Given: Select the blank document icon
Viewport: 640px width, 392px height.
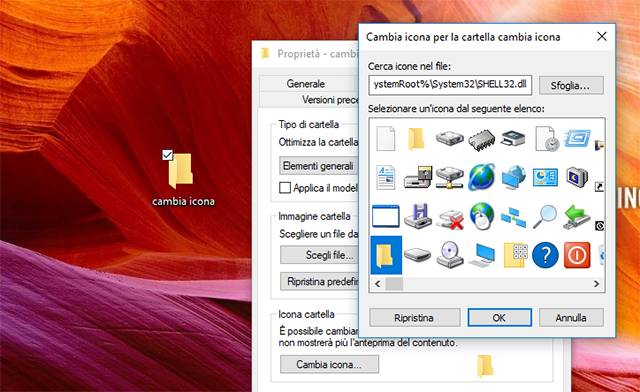Looking at the screenshot, I should click(386, 139).
